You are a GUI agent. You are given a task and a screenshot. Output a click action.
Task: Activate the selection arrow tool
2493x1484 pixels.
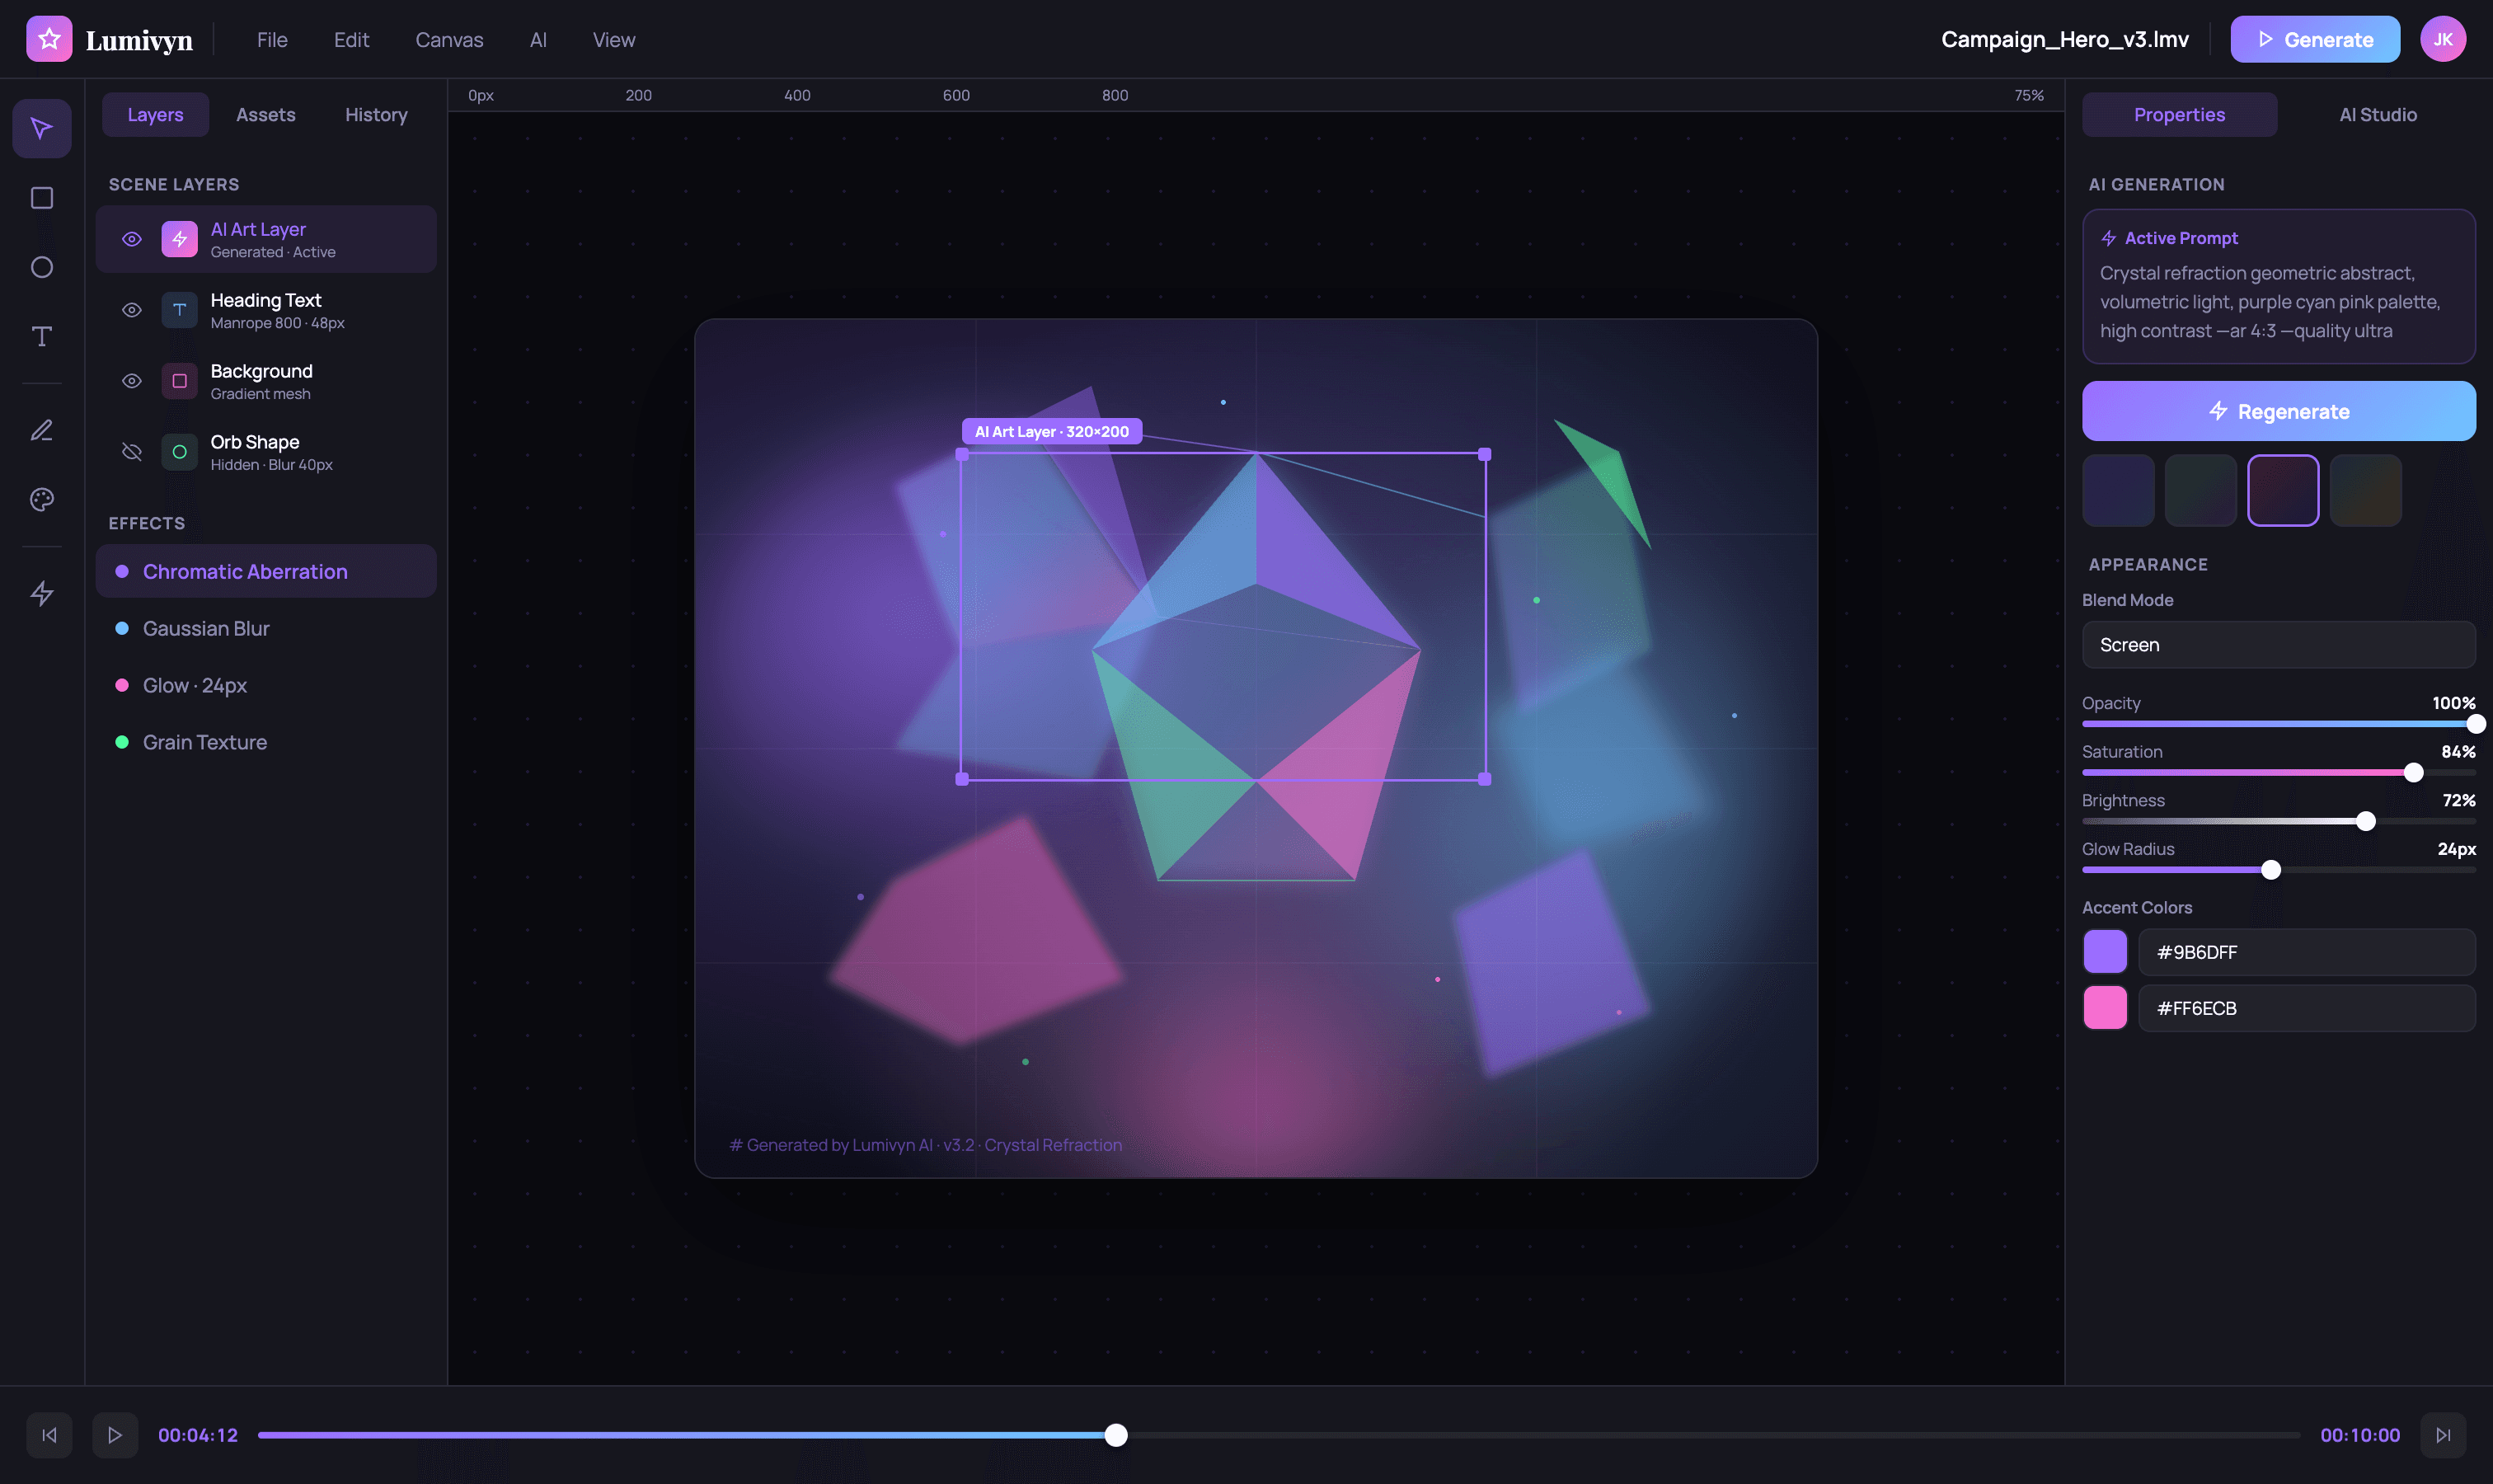[42, 128]
